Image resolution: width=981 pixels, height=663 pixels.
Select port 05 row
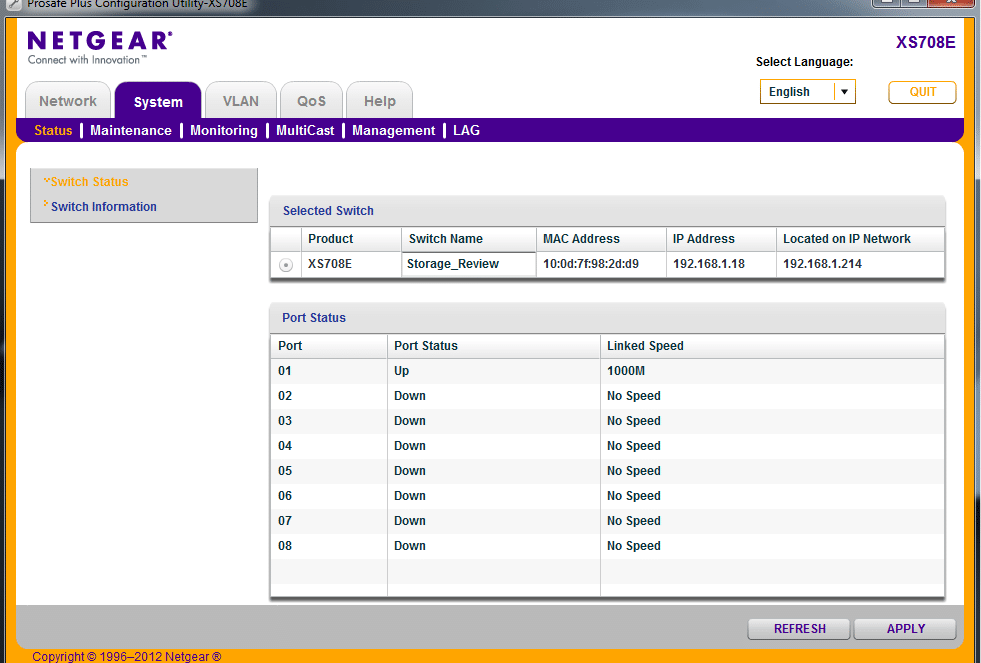point(607,471)
